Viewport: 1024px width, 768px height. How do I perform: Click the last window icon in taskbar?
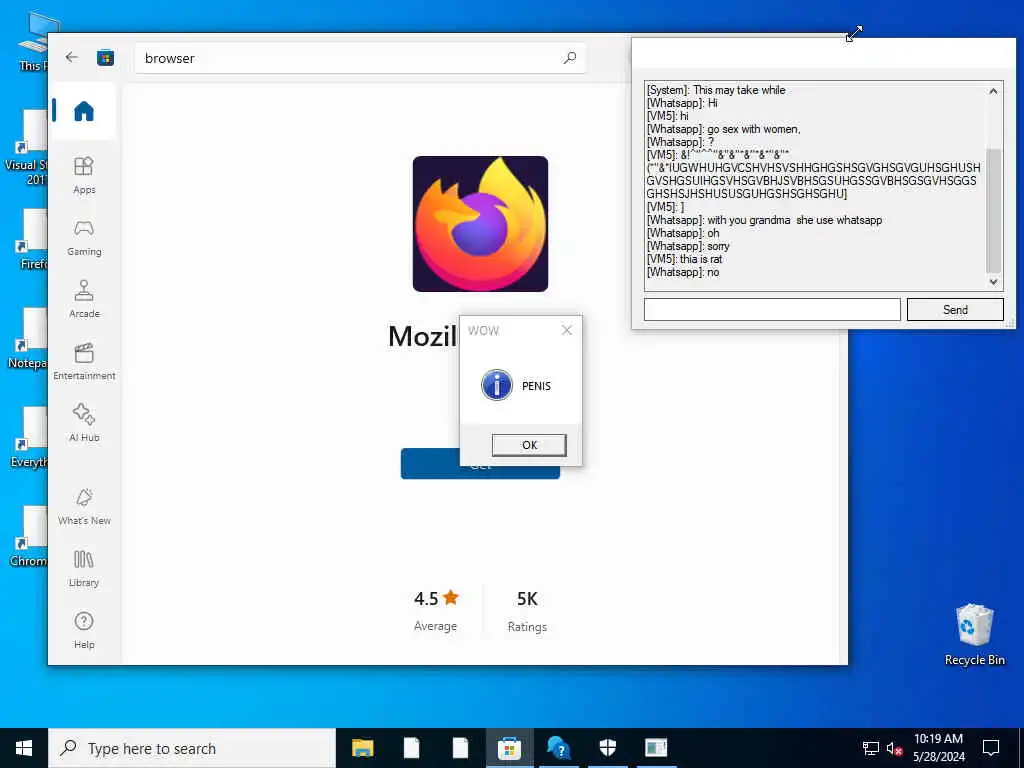tap(656, 748)
